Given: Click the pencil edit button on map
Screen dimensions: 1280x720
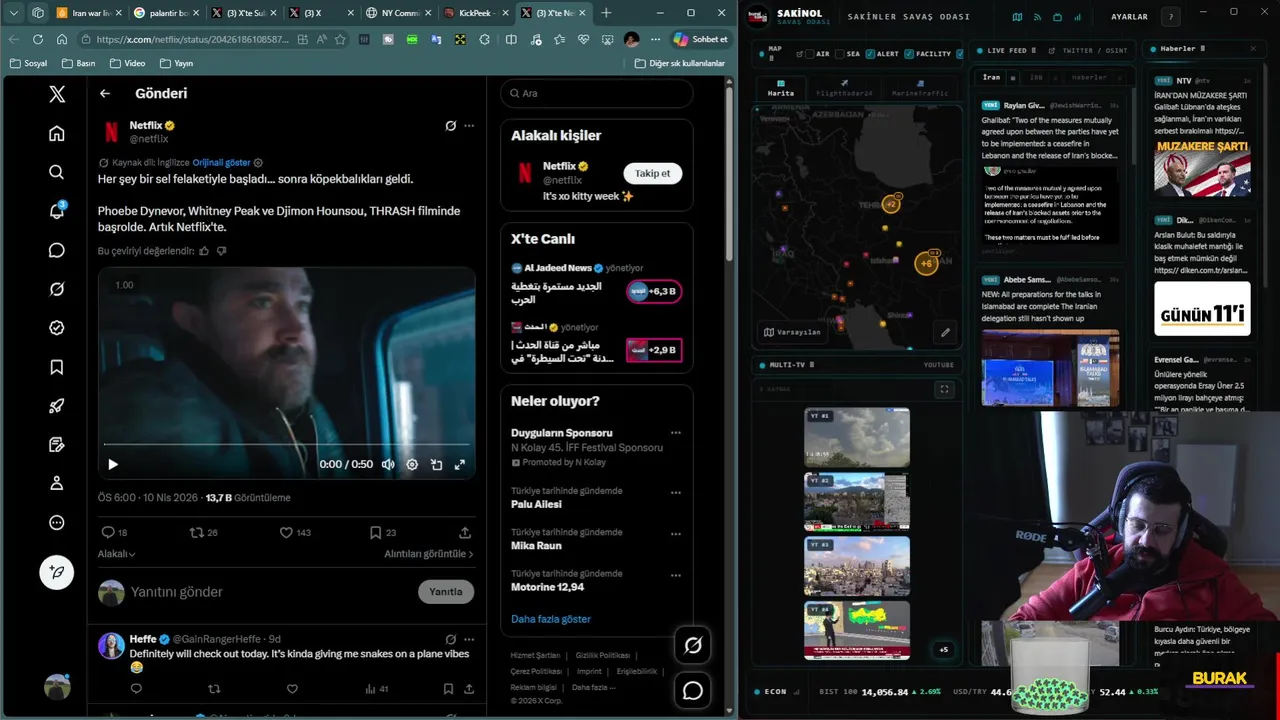Looking at the screenshot, I should pyautogui.click(x=945, y=332).
